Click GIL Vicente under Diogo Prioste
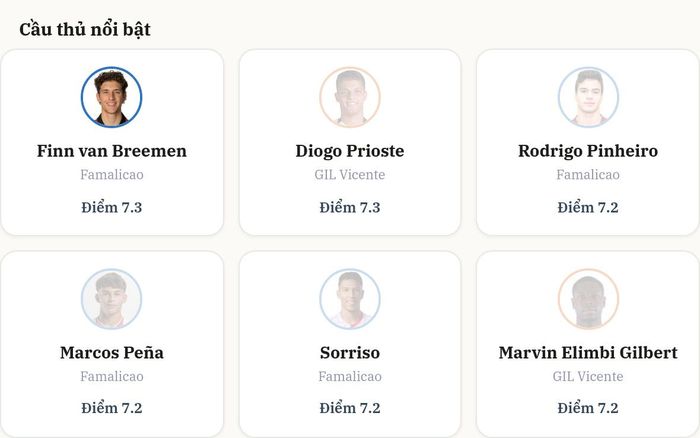This screenshot has width=700, height=438. point(350,175)
